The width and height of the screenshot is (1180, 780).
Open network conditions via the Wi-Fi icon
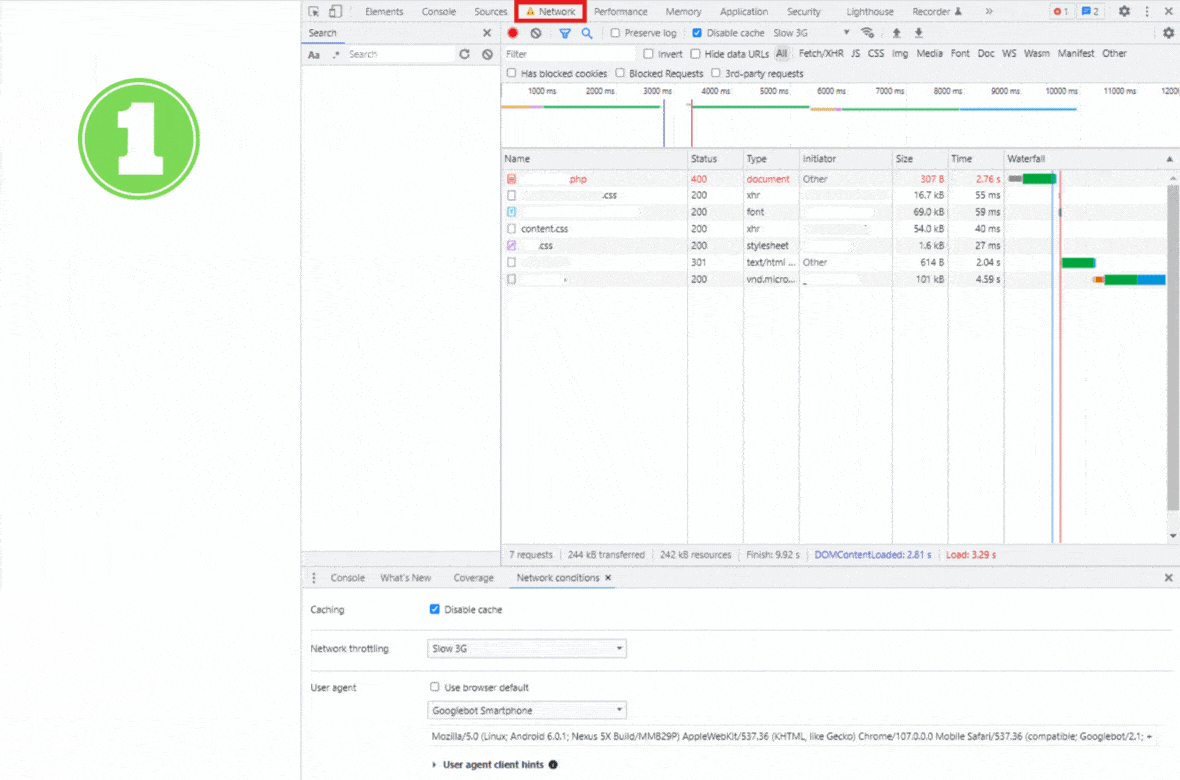tap(867, 33)
